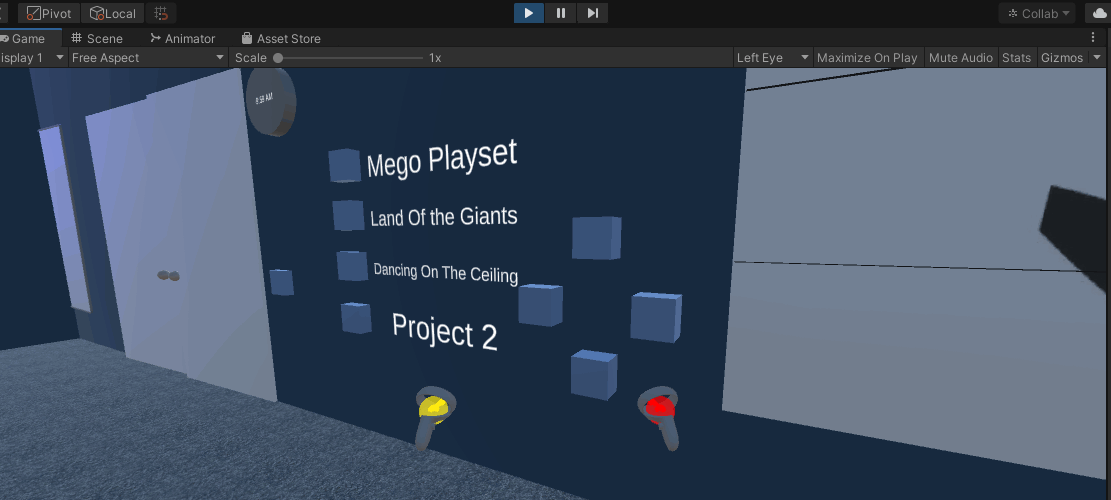Click the Asset Store bag icon
Screen dimensions: 1111x500
coord(247,38)
